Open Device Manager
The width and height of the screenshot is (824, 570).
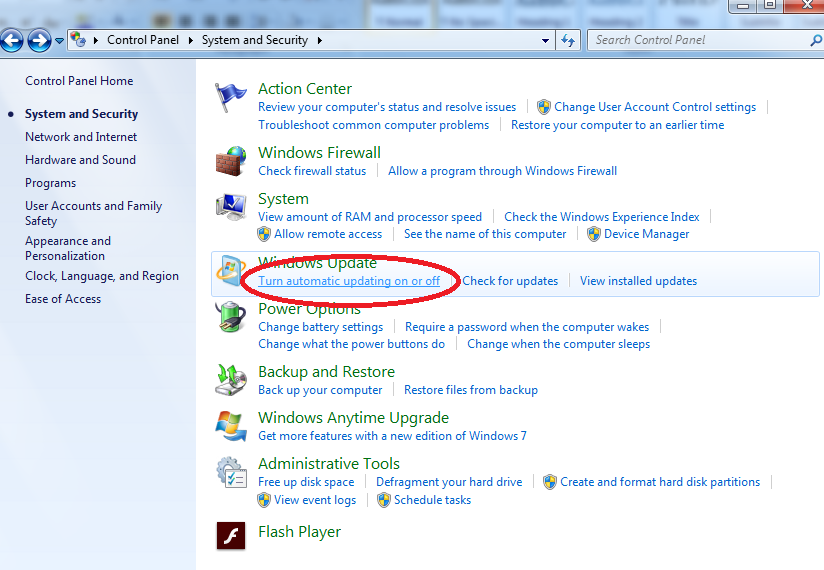(x=646, y=234)
